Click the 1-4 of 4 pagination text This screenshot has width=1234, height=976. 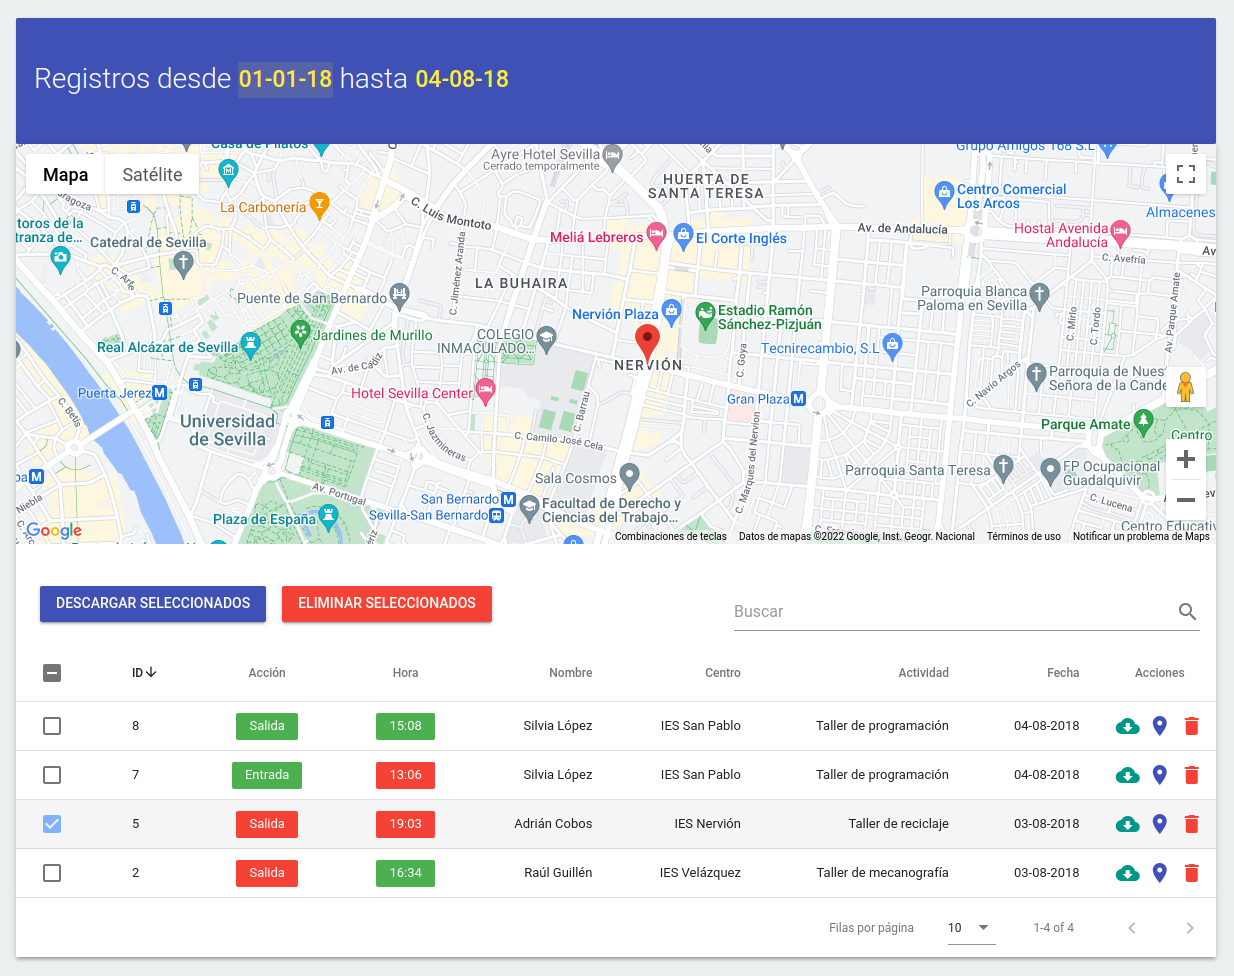pyautogui.click(x=1053, y=928)
